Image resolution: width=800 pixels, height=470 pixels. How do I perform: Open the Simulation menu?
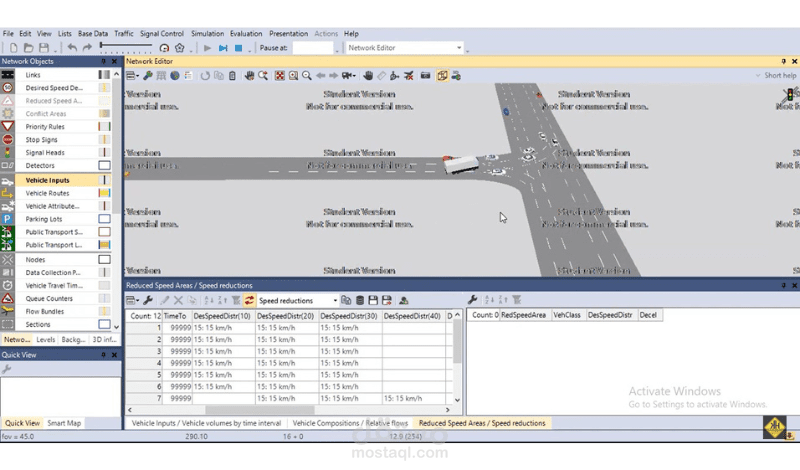tap(207, 34)
